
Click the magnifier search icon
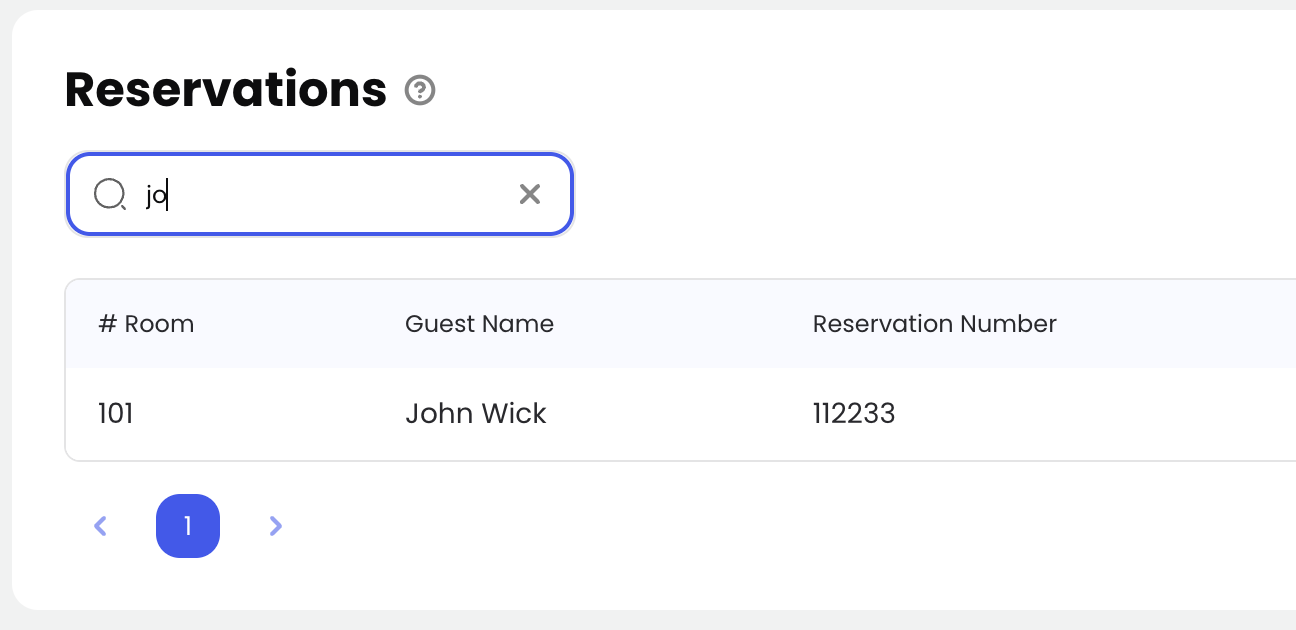coord(108,194)
